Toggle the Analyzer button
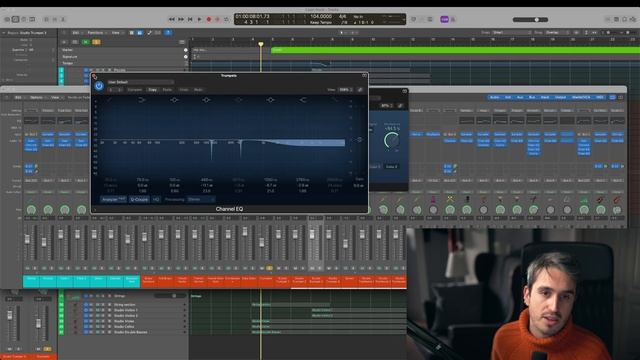Screen dimensions: 640x360 [x=113, y=199]
